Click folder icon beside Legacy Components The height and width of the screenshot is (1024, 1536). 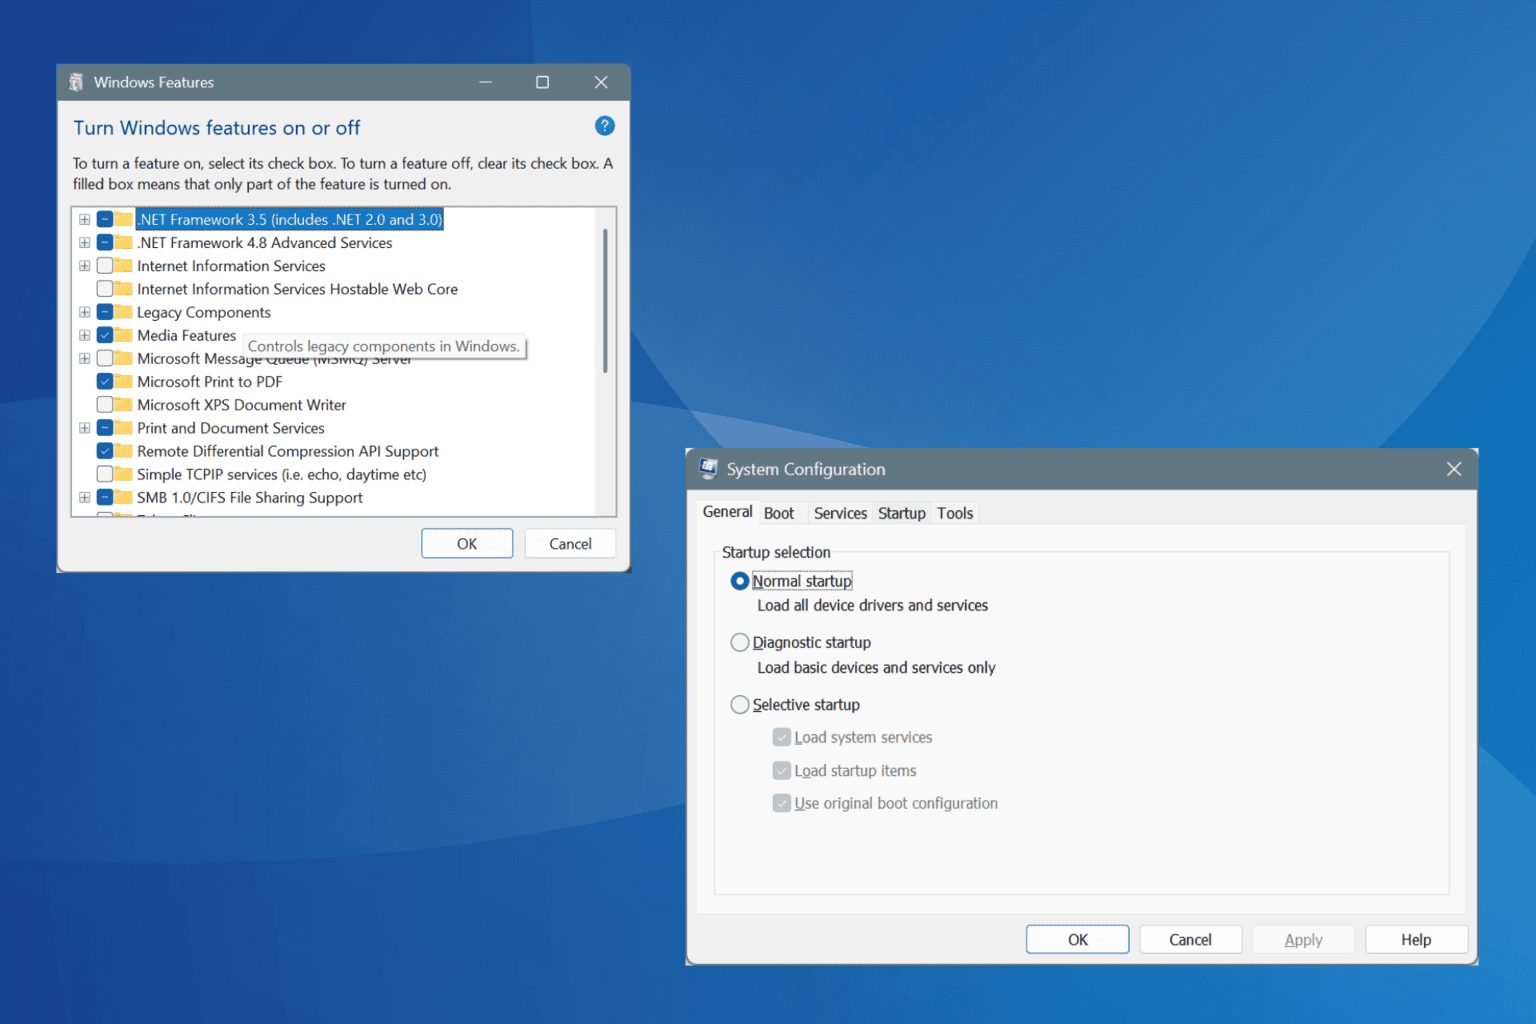[x=123, y=312]
